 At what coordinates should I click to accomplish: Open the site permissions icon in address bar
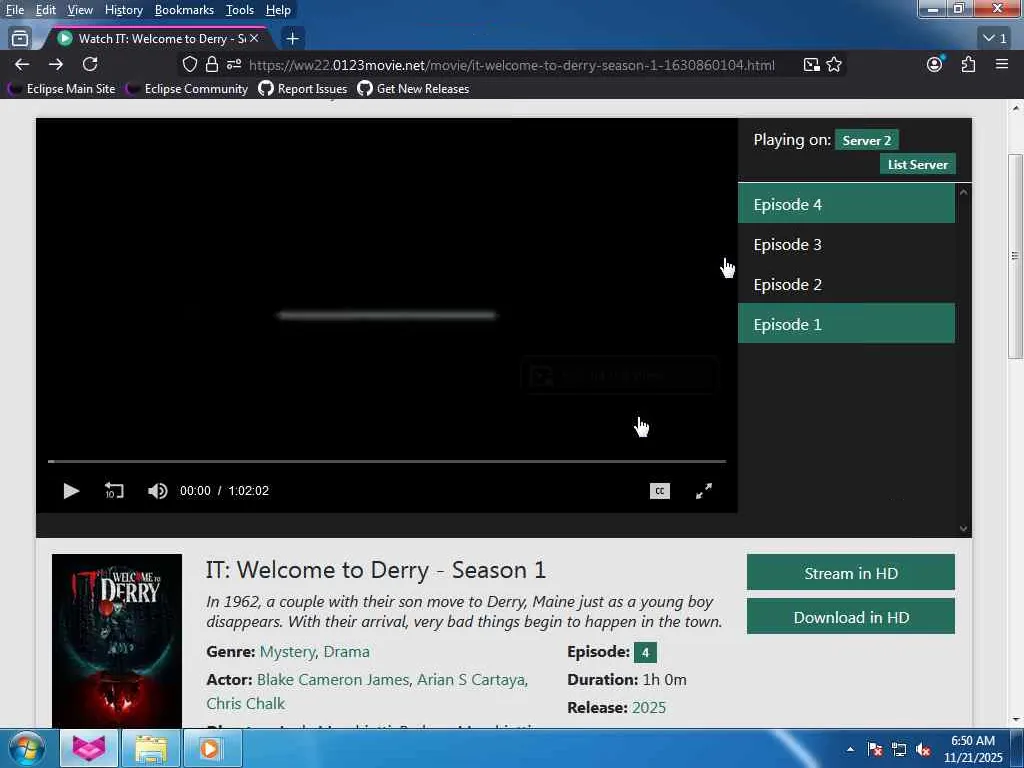(234, 64)
